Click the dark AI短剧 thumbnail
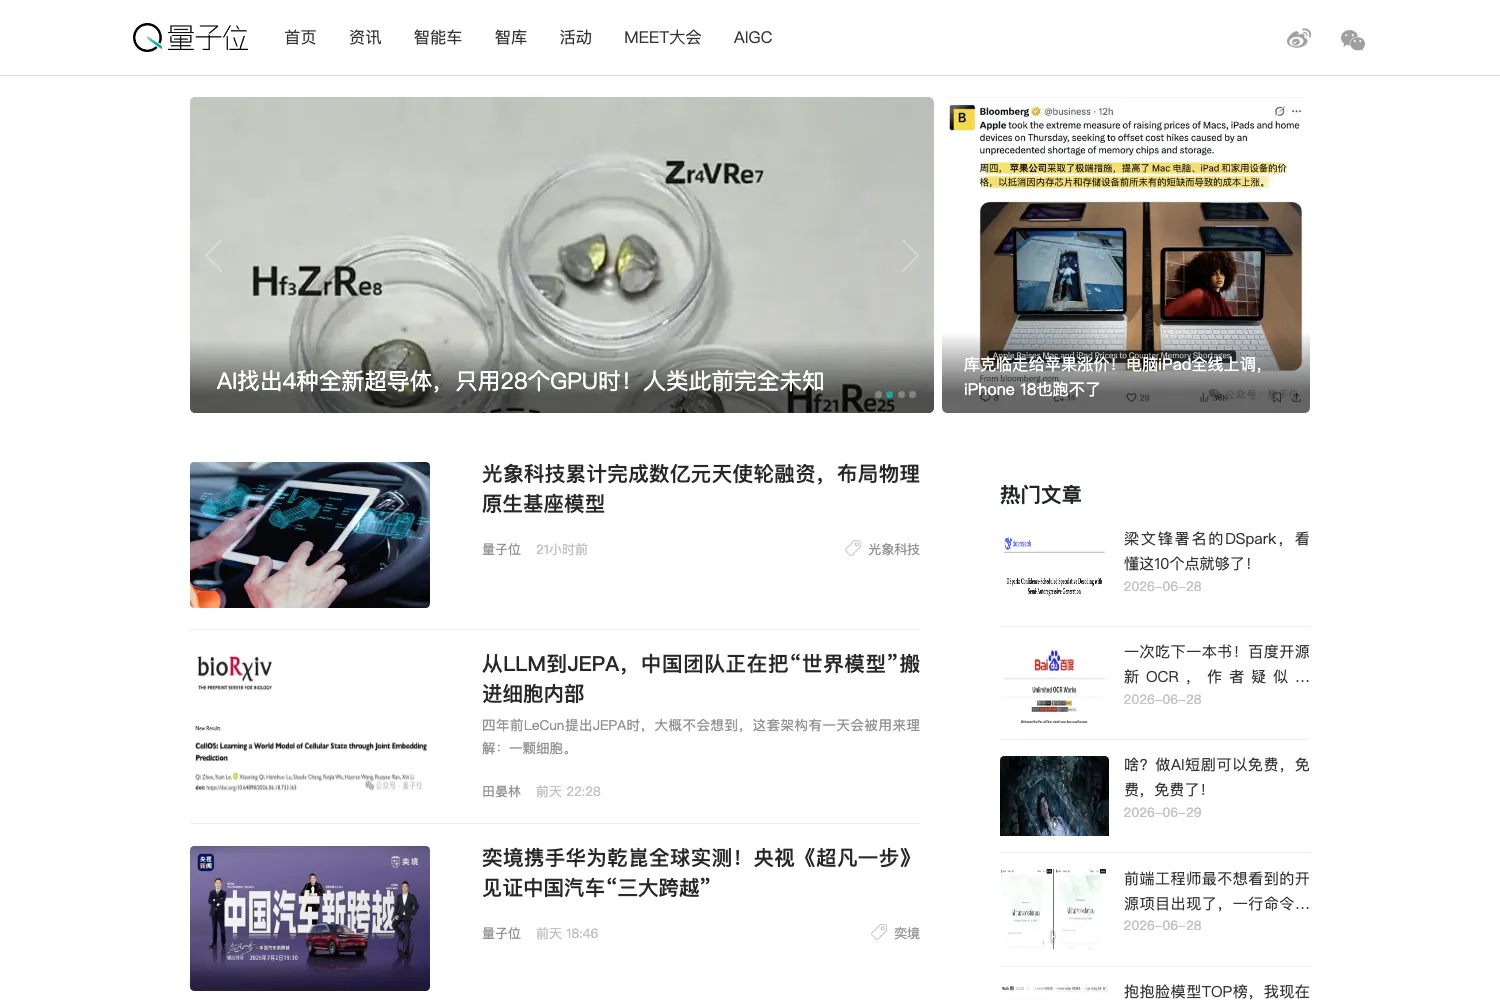Screen dimensions: 1500x1000 pos(1054,796)
